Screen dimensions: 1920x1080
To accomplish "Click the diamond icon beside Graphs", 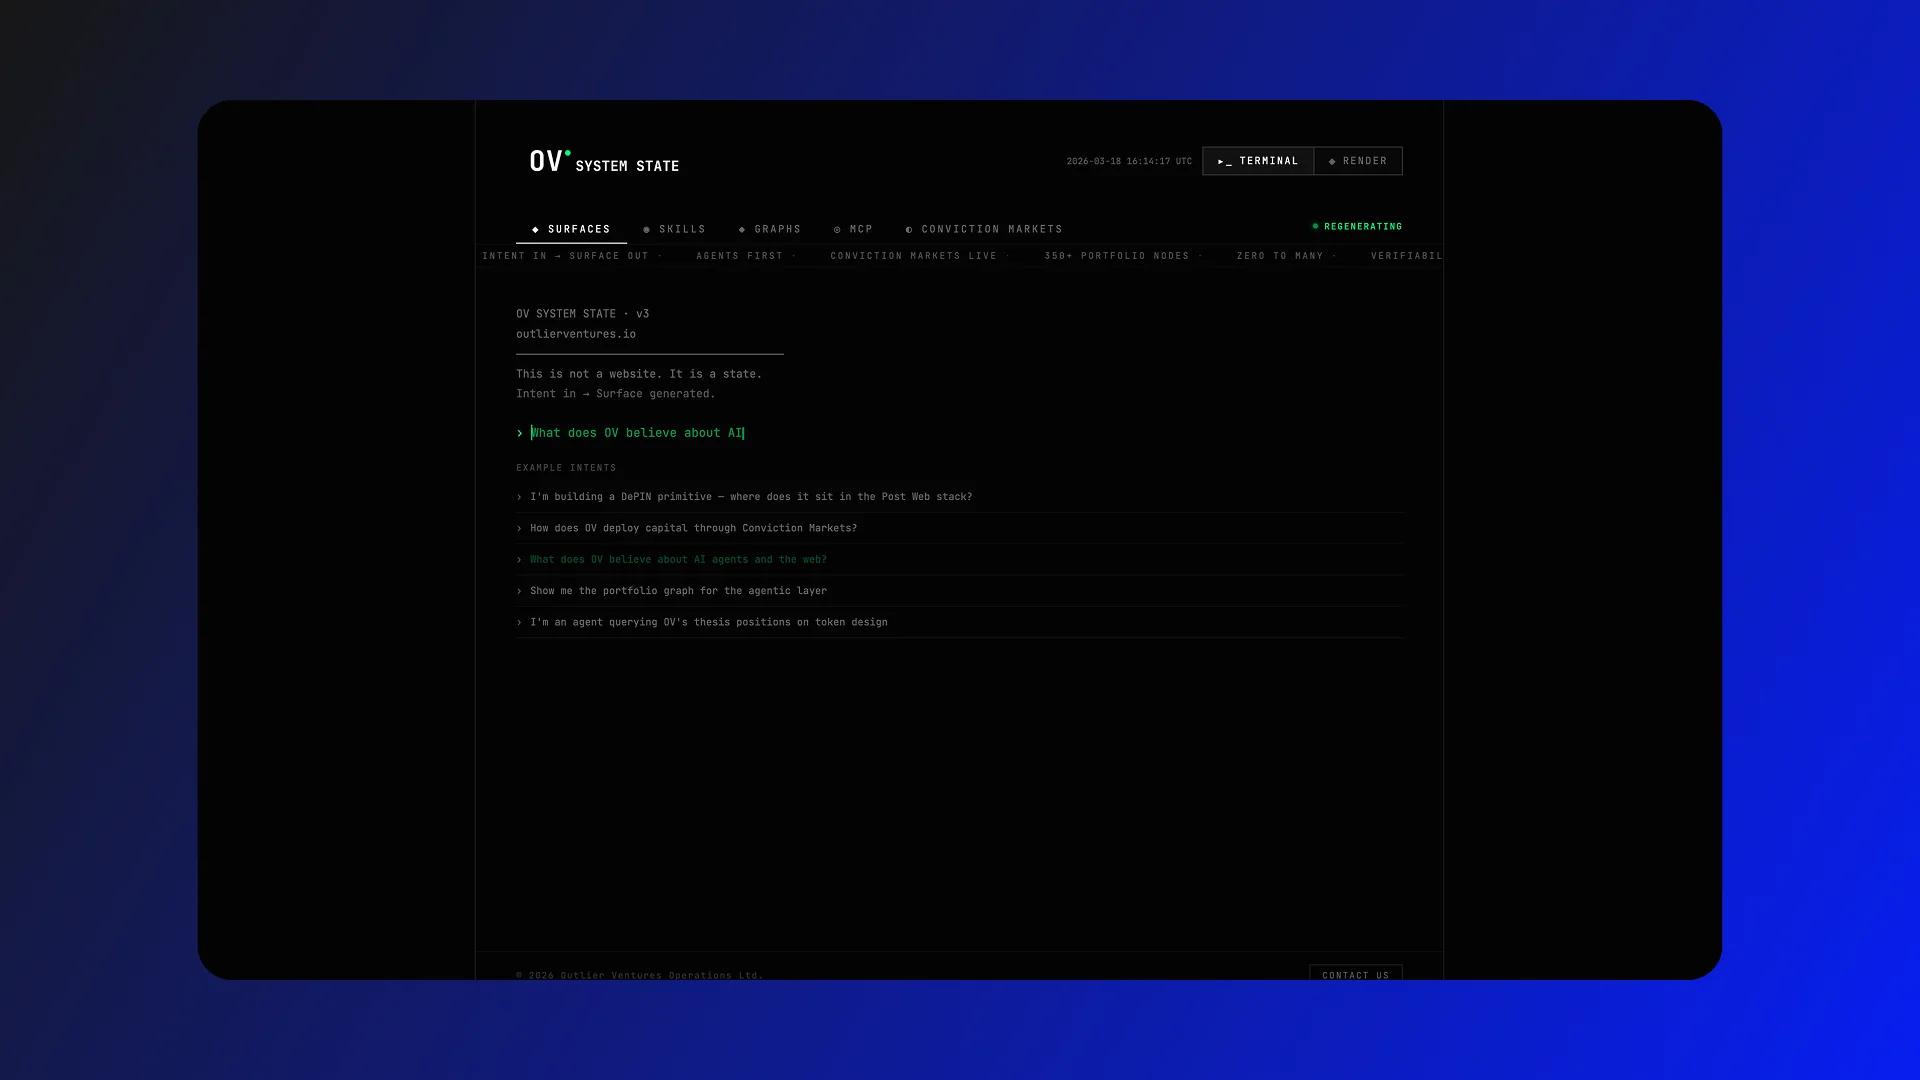I will click(x=742, y=230).
